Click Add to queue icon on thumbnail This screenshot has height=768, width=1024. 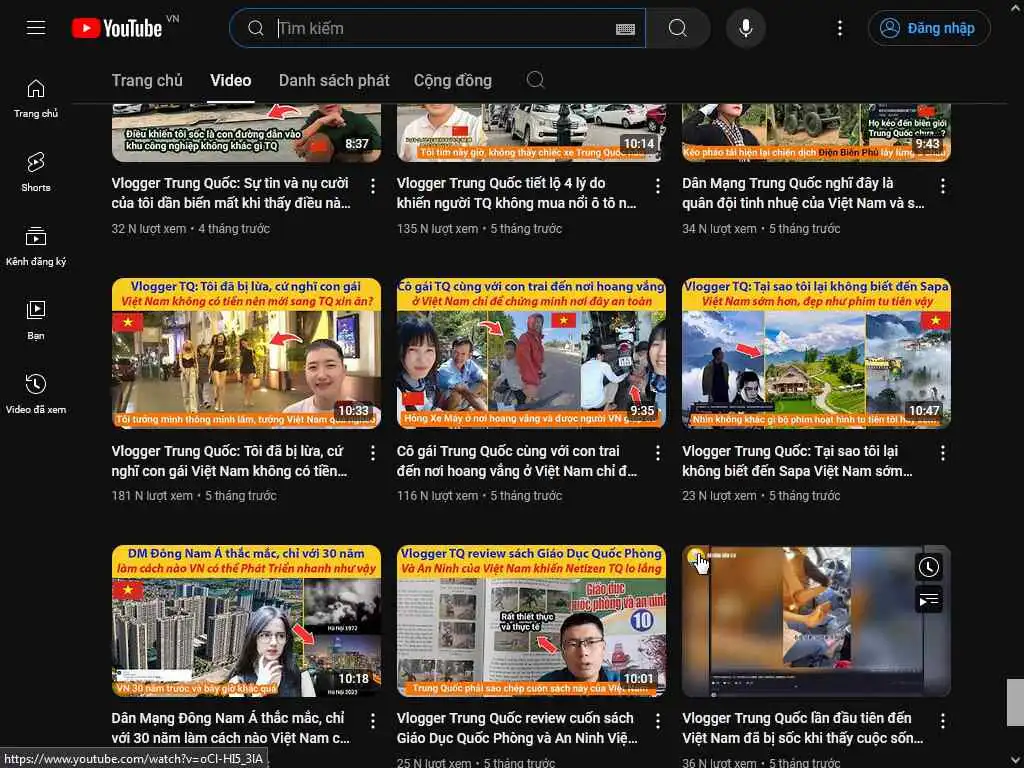click(929, 600)
